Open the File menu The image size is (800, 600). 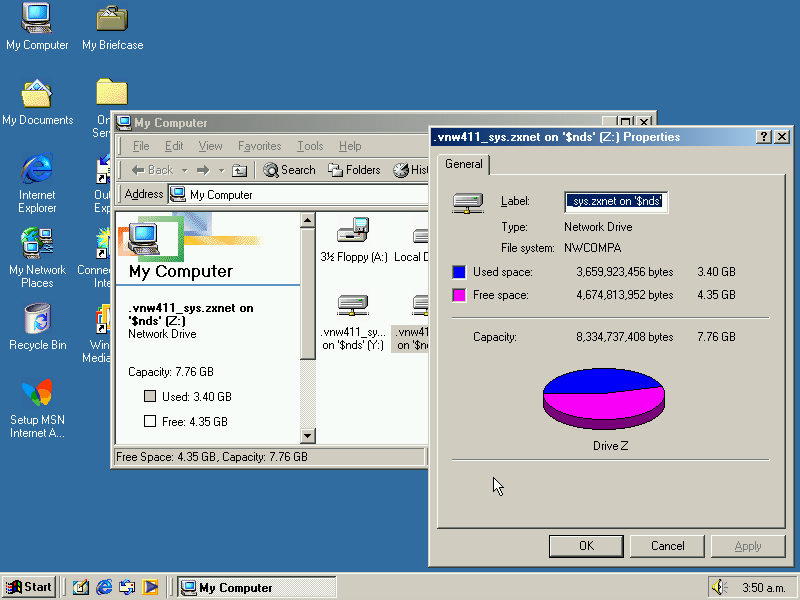pos(141,146)
